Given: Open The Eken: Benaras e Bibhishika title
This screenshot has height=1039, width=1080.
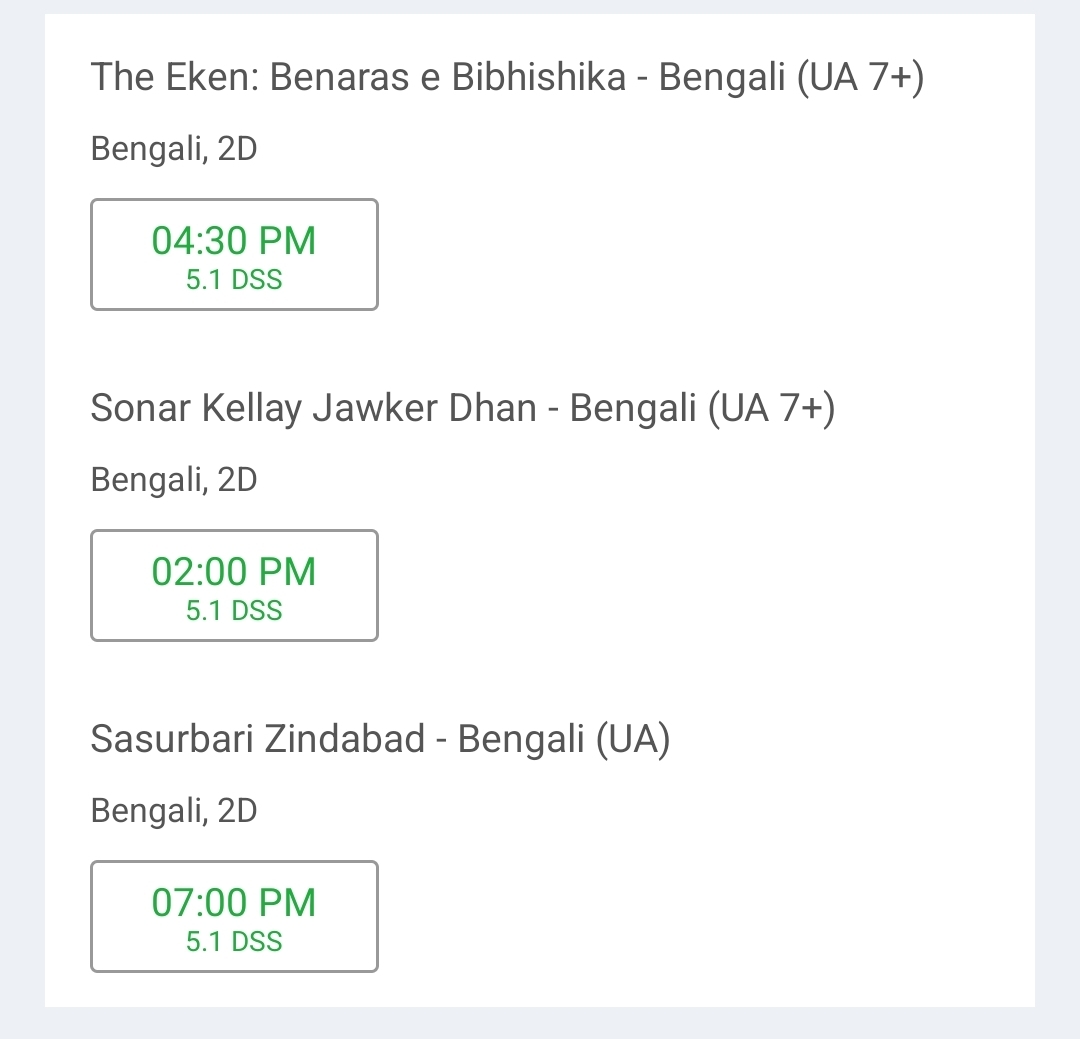Looking at the screenshot, I should point(507,76).
